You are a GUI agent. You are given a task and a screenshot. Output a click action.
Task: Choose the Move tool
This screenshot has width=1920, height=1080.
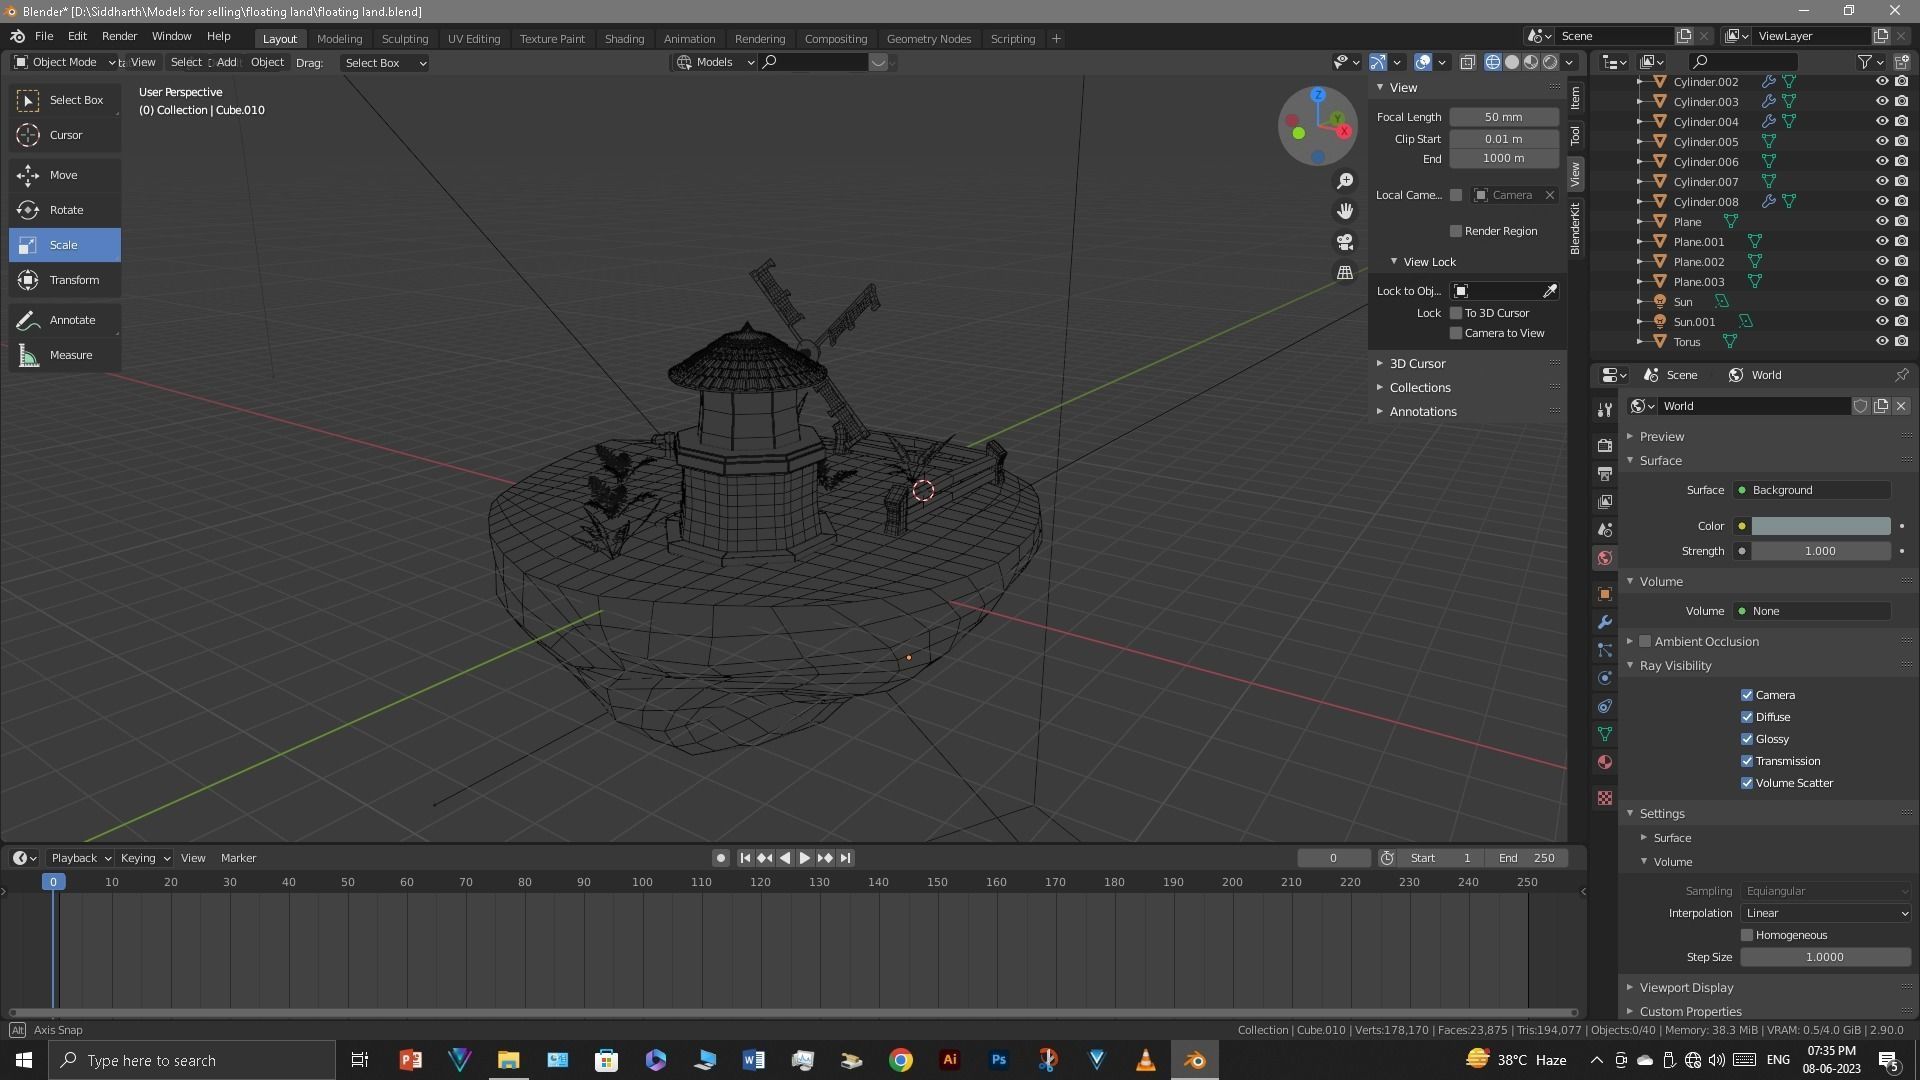tap(65, 175)
